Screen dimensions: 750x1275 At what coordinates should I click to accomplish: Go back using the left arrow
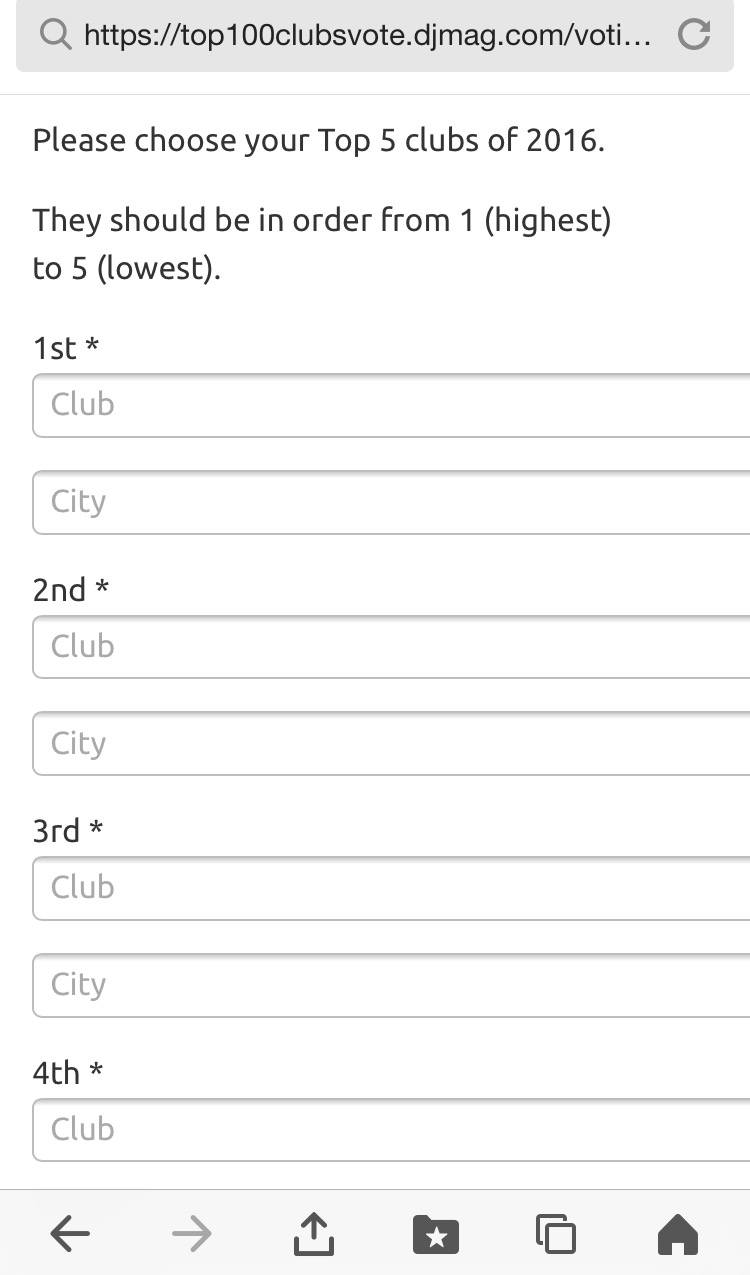[x=70, y=1235]
